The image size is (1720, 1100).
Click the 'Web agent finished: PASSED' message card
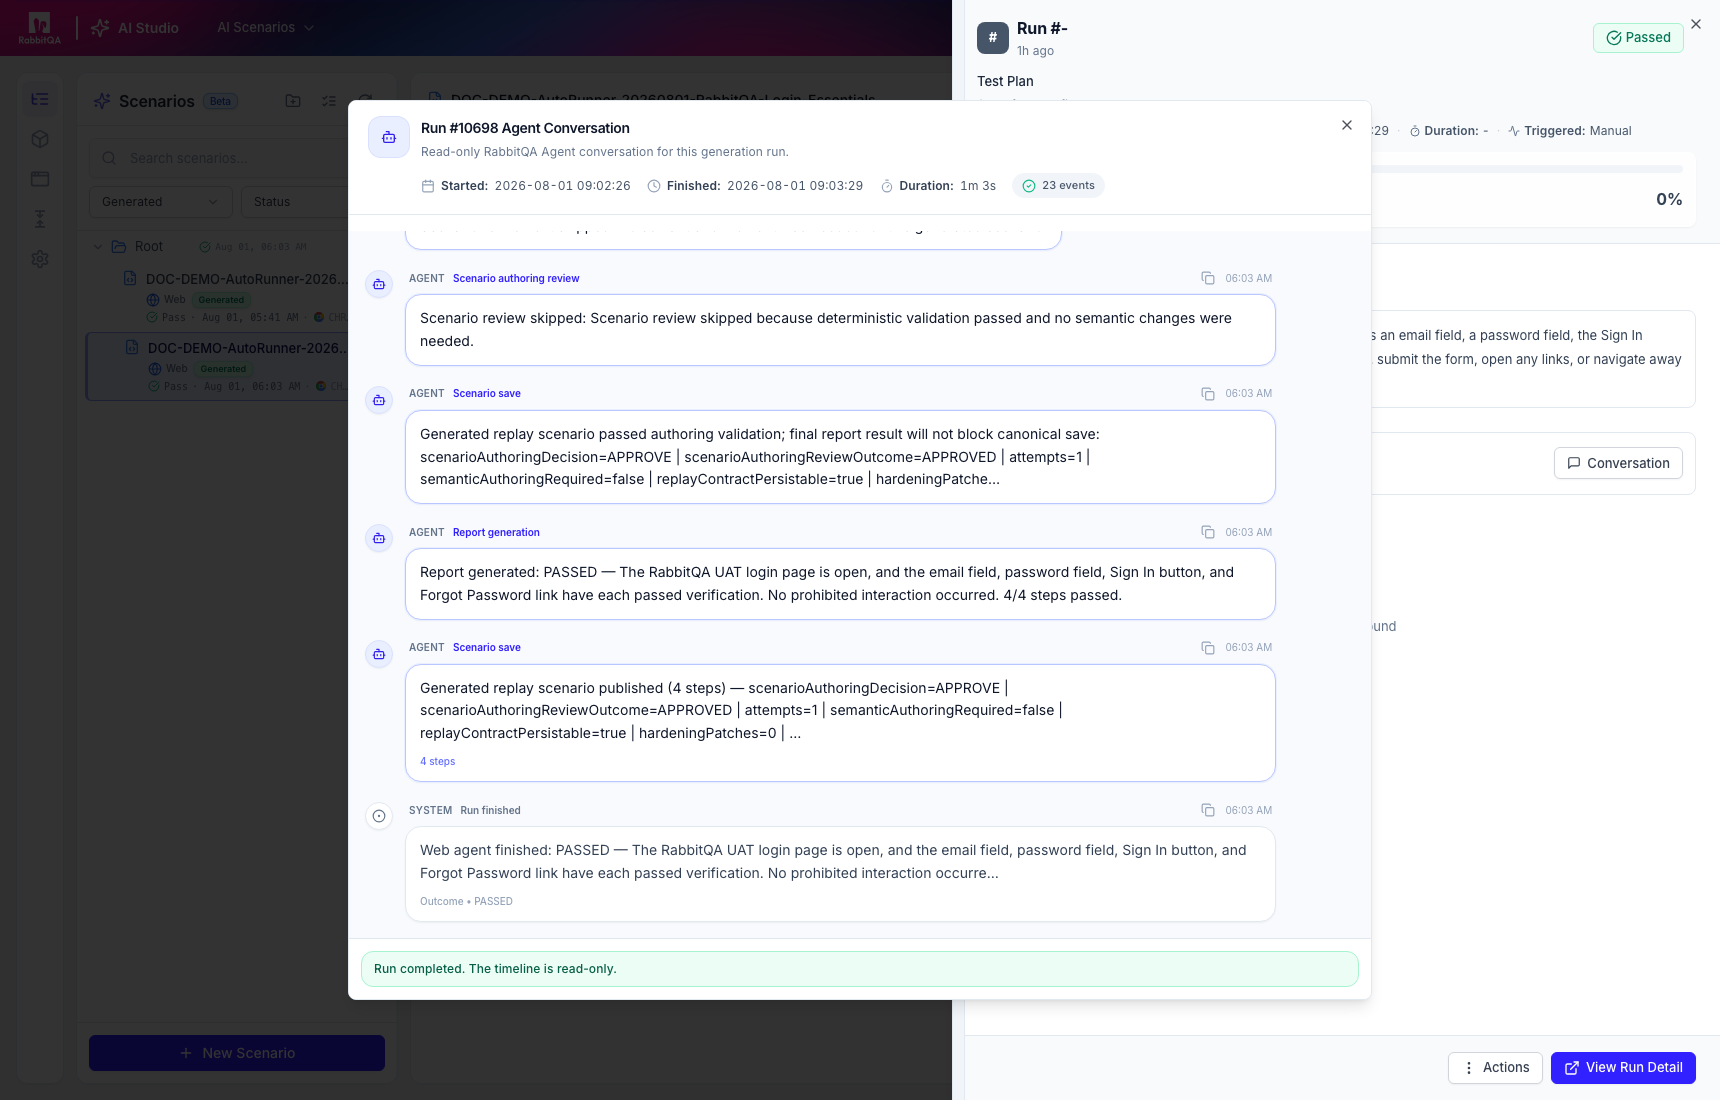pos(840,874)
